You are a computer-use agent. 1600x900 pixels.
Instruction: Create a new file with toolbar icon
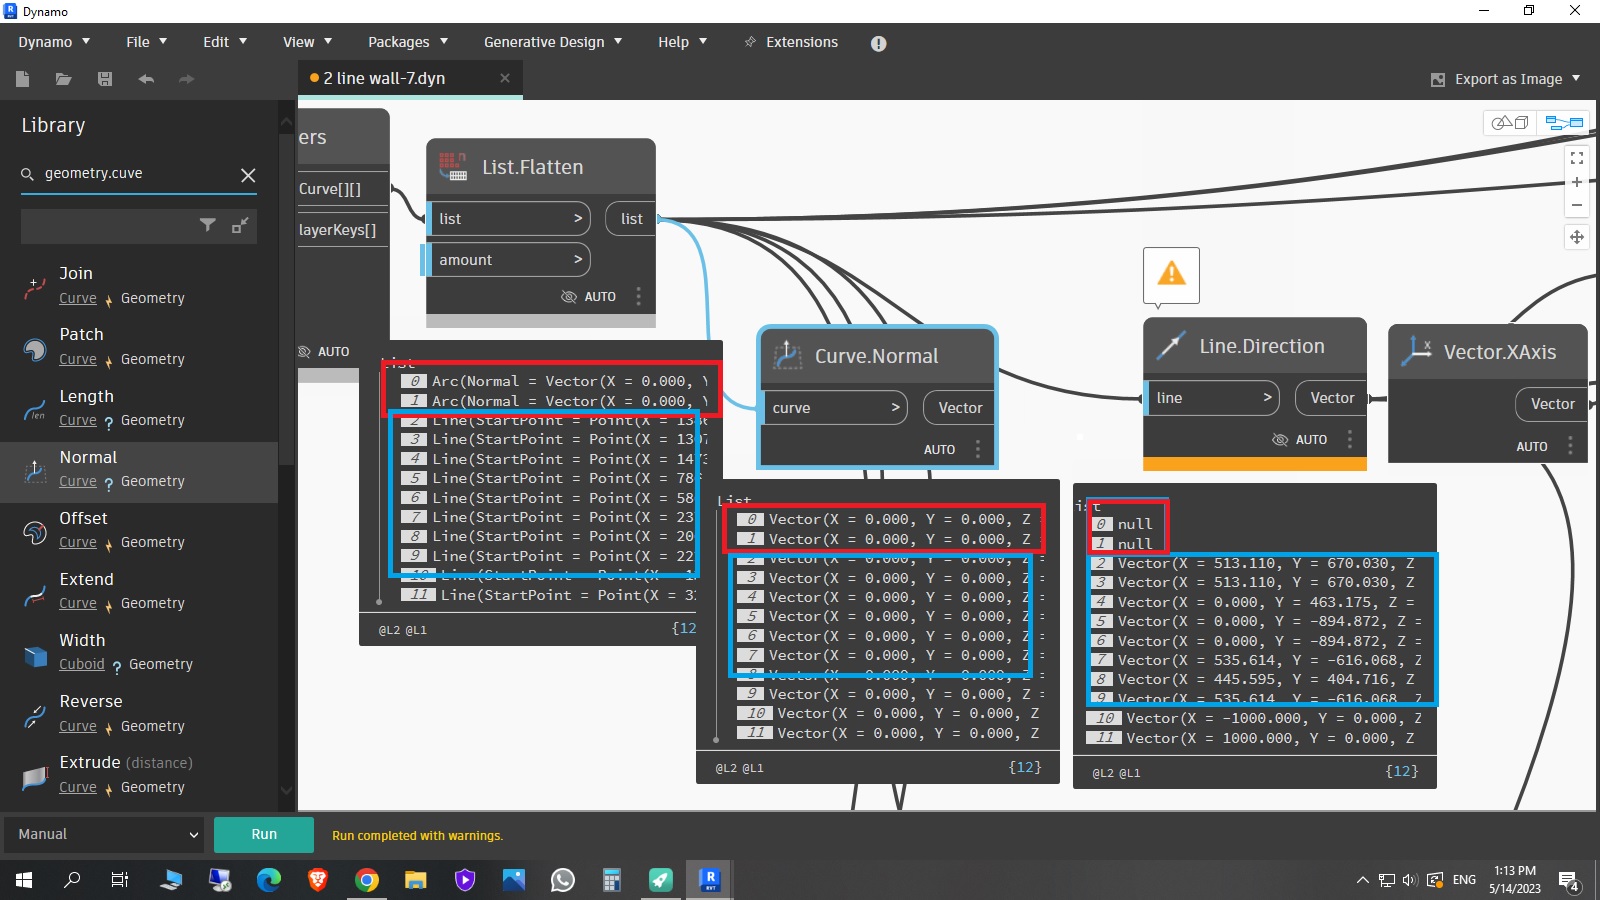point(23,79)
